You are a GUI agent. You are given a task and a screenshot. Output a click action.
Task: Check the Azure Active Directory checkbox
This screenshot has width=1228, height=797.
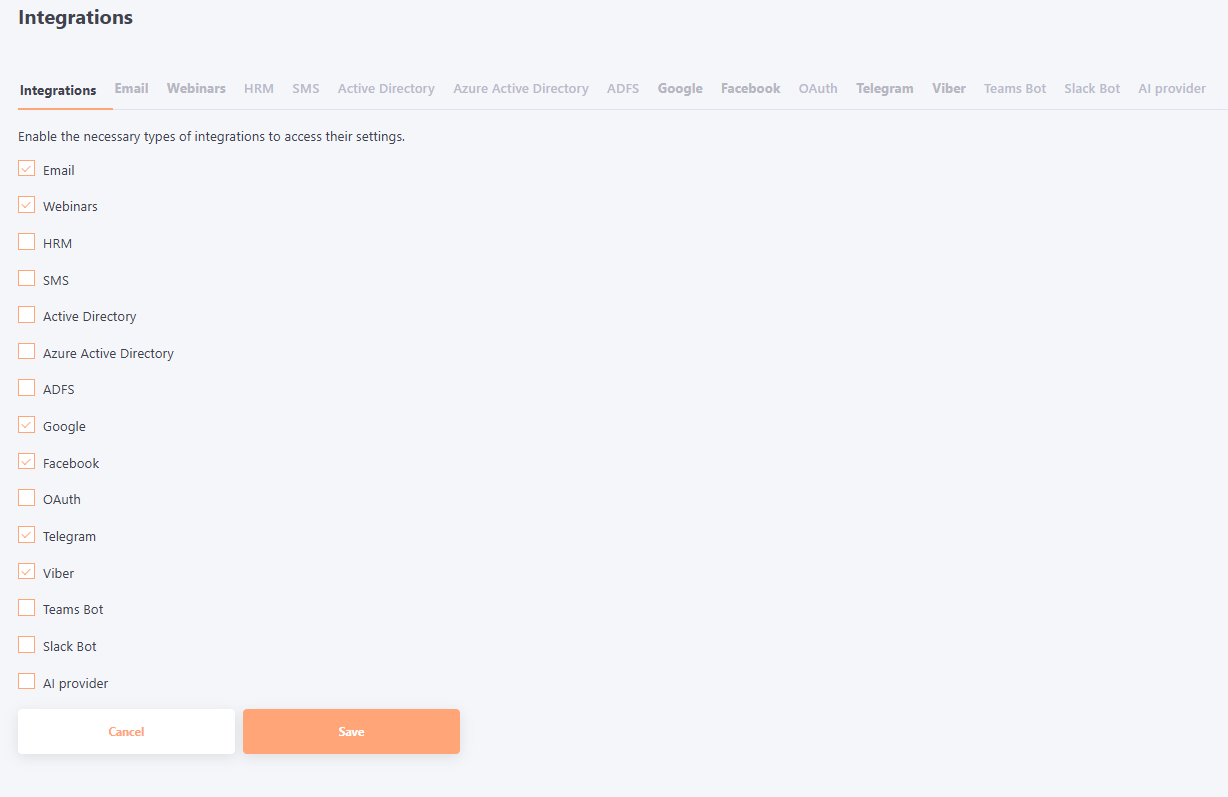(27, 352)
